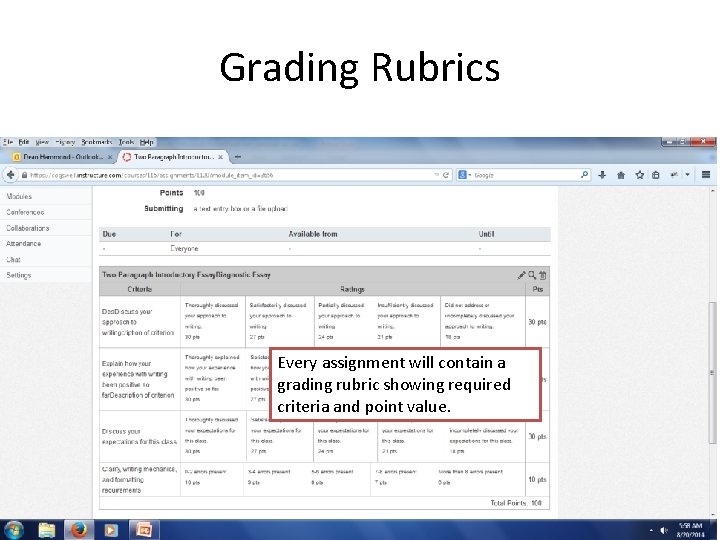
Task: Select the Two Paragraph Introductory tab
Action: coord(172,157)
